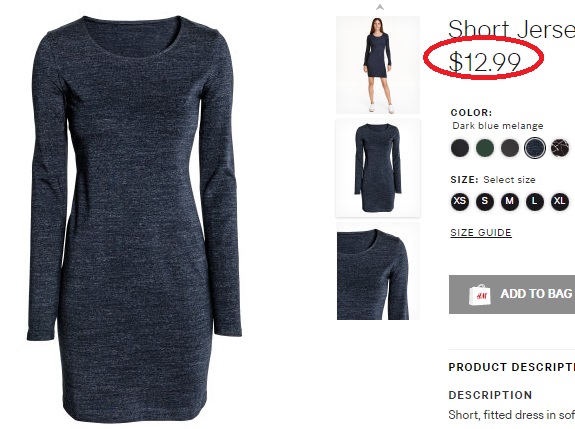View the model wearing dress thumbnail

coord(378,65)
